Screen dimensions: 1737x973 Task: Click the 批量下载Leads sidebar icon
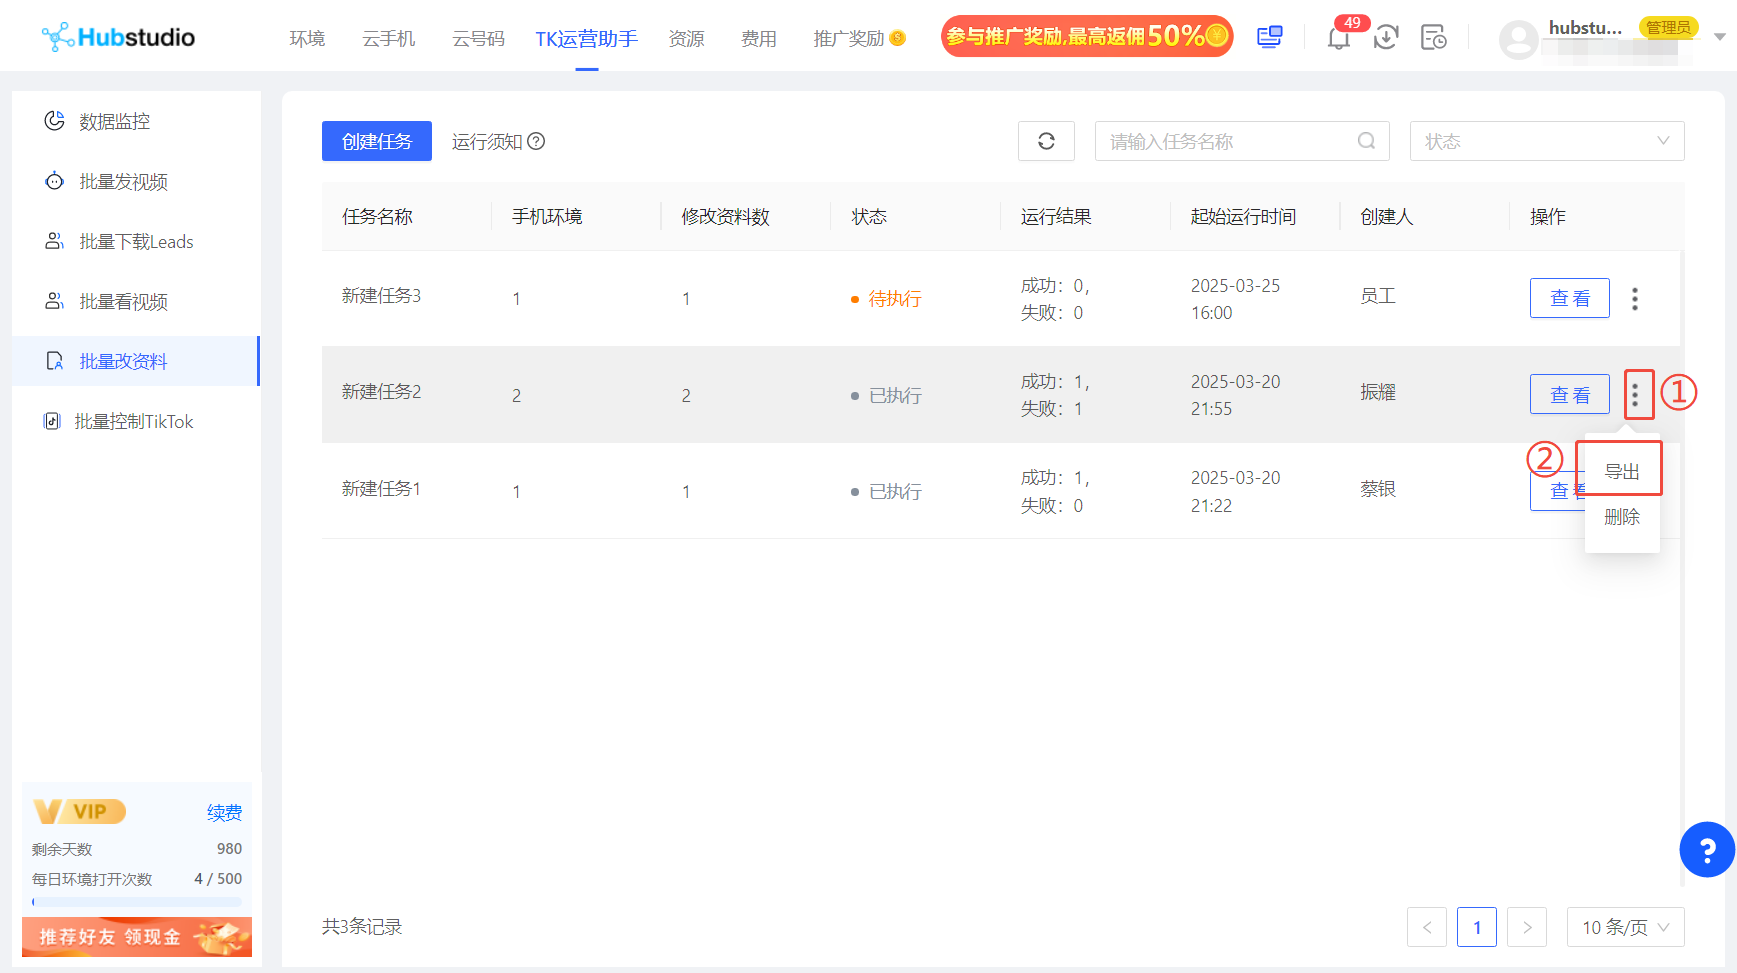click(x=55, y=241)
